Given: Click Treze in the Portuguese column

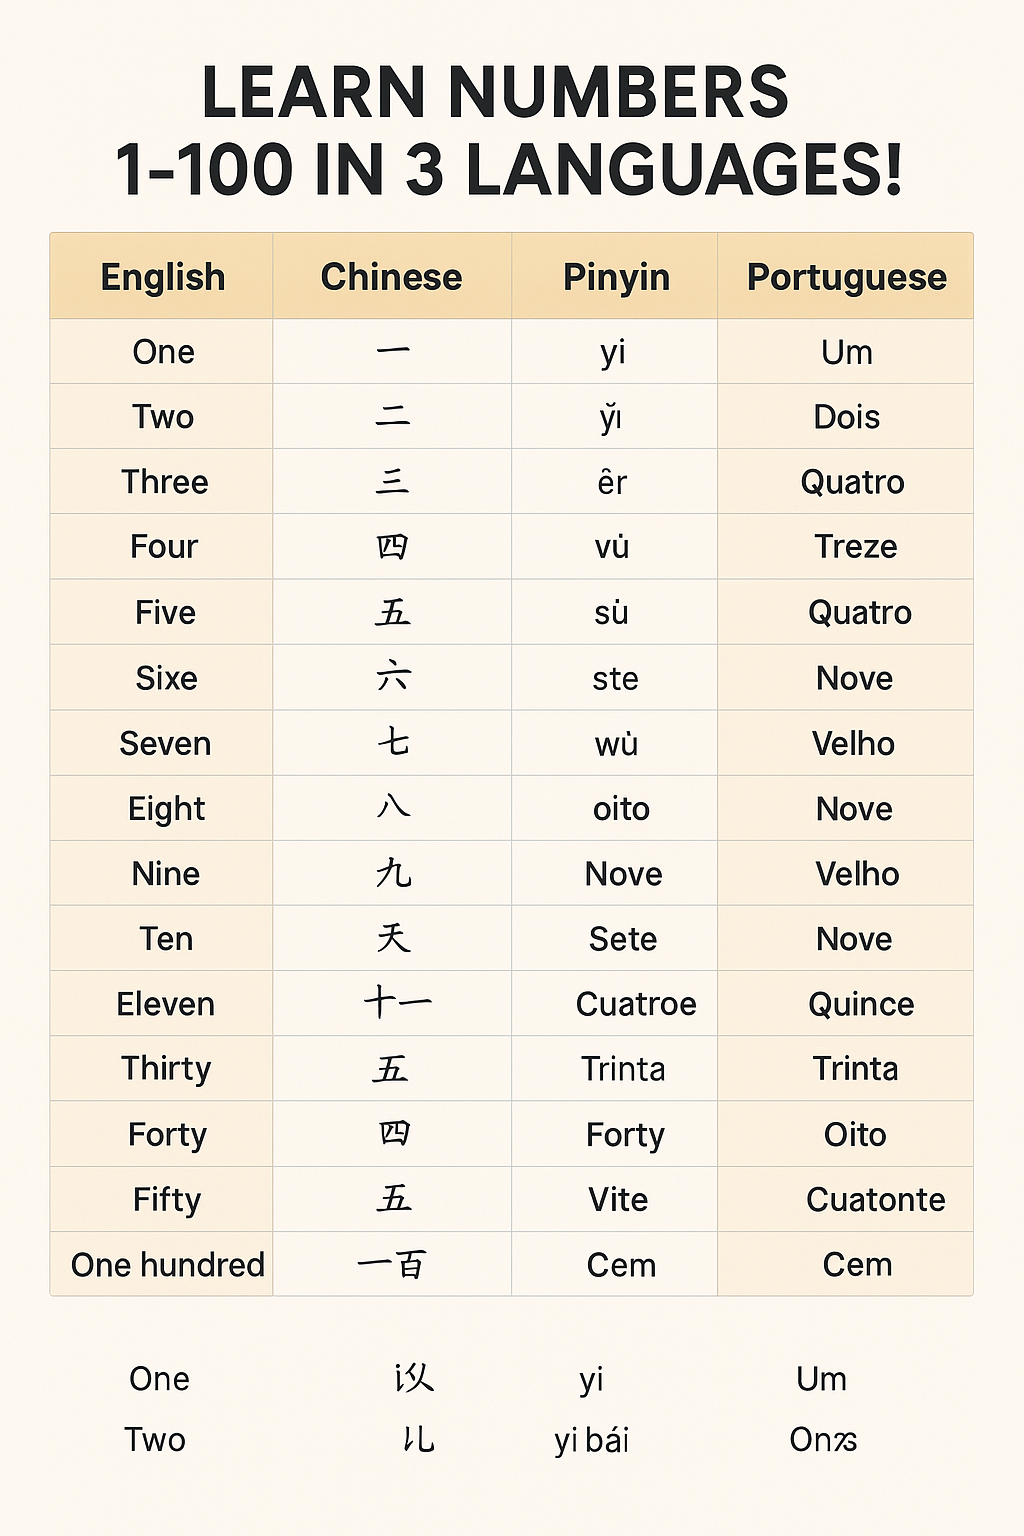Looking at the screenshot, I should tap(855, 547).
